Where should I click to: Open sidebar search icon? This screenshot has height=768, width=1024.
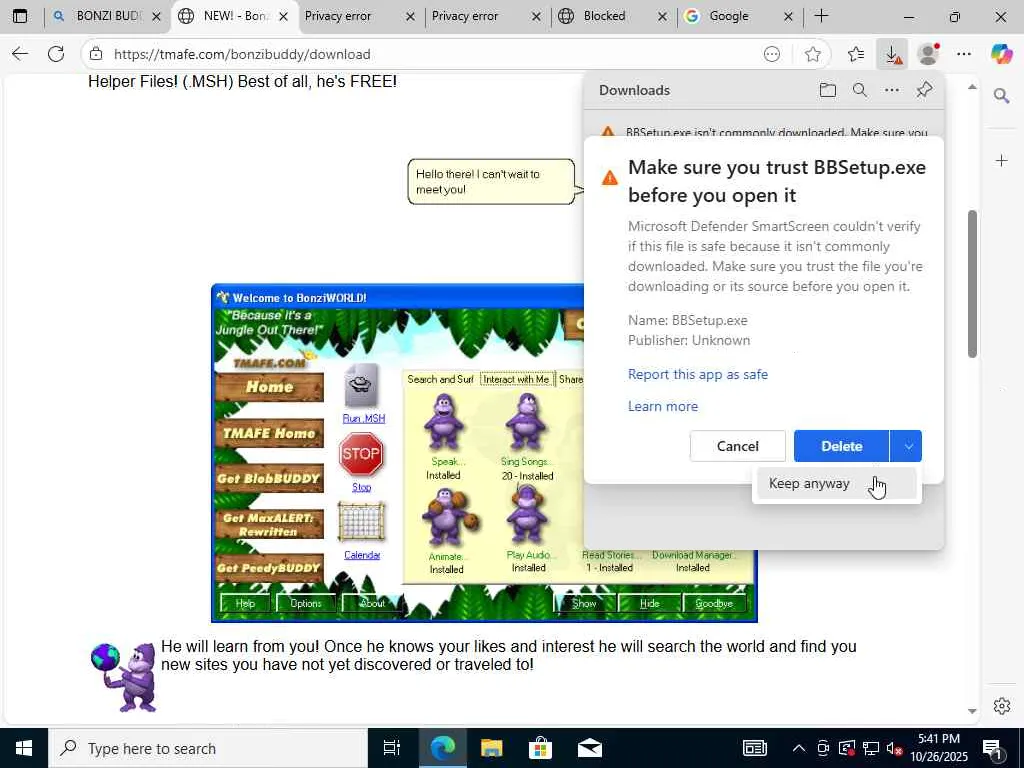(1001, 97)
